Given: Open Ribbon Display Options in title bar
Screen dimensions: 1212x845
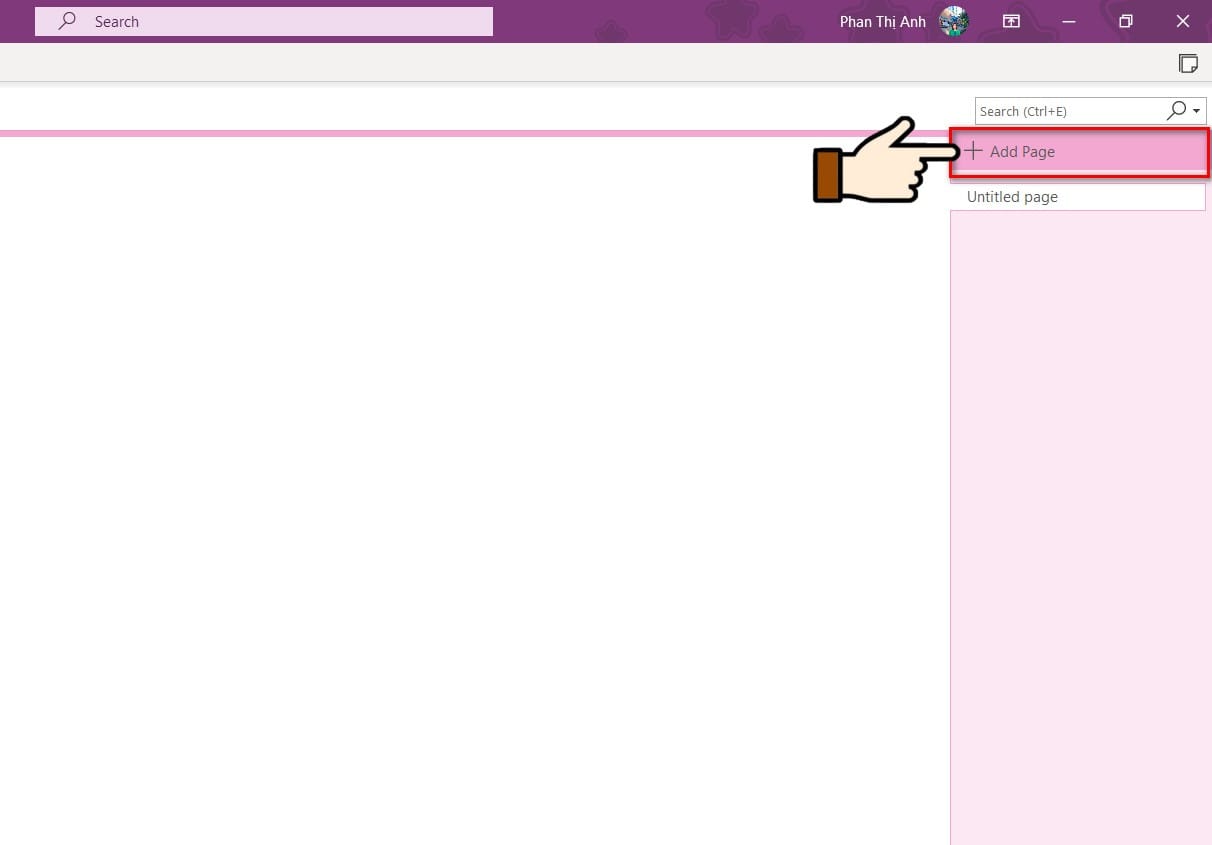Looking at the screenshot, I should 1011,21.
